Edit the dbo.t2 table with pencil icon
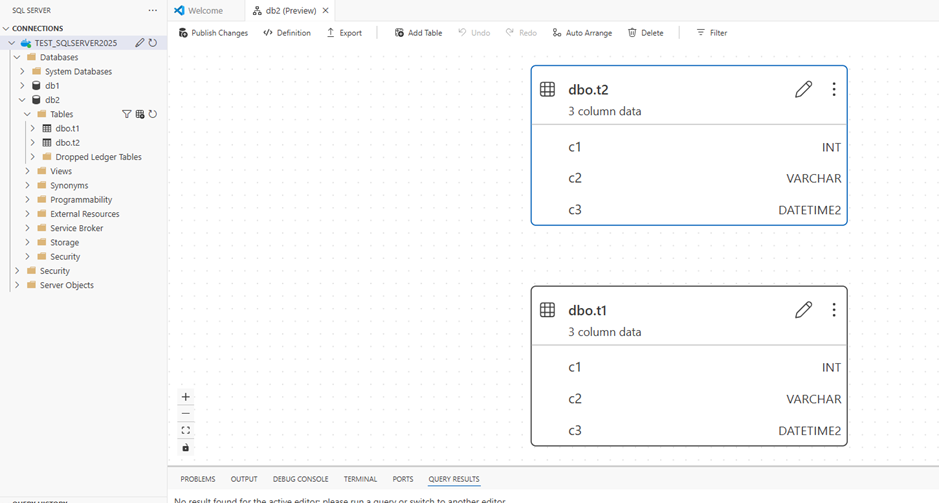 803,89
